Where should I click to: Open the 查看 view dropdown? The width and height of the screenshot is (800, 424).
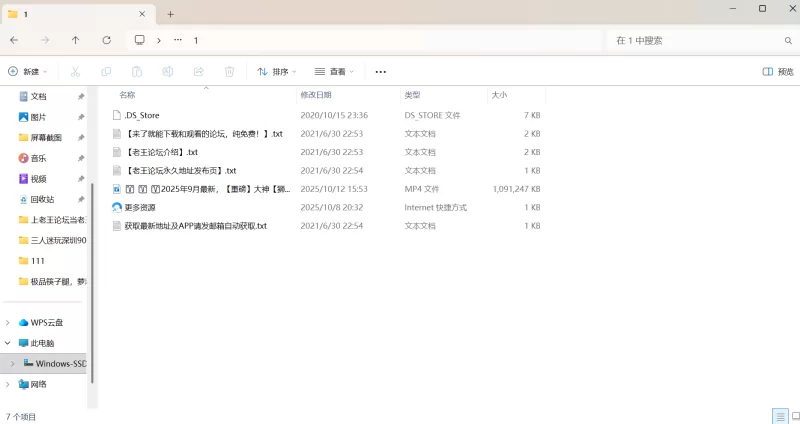(335, 72)
